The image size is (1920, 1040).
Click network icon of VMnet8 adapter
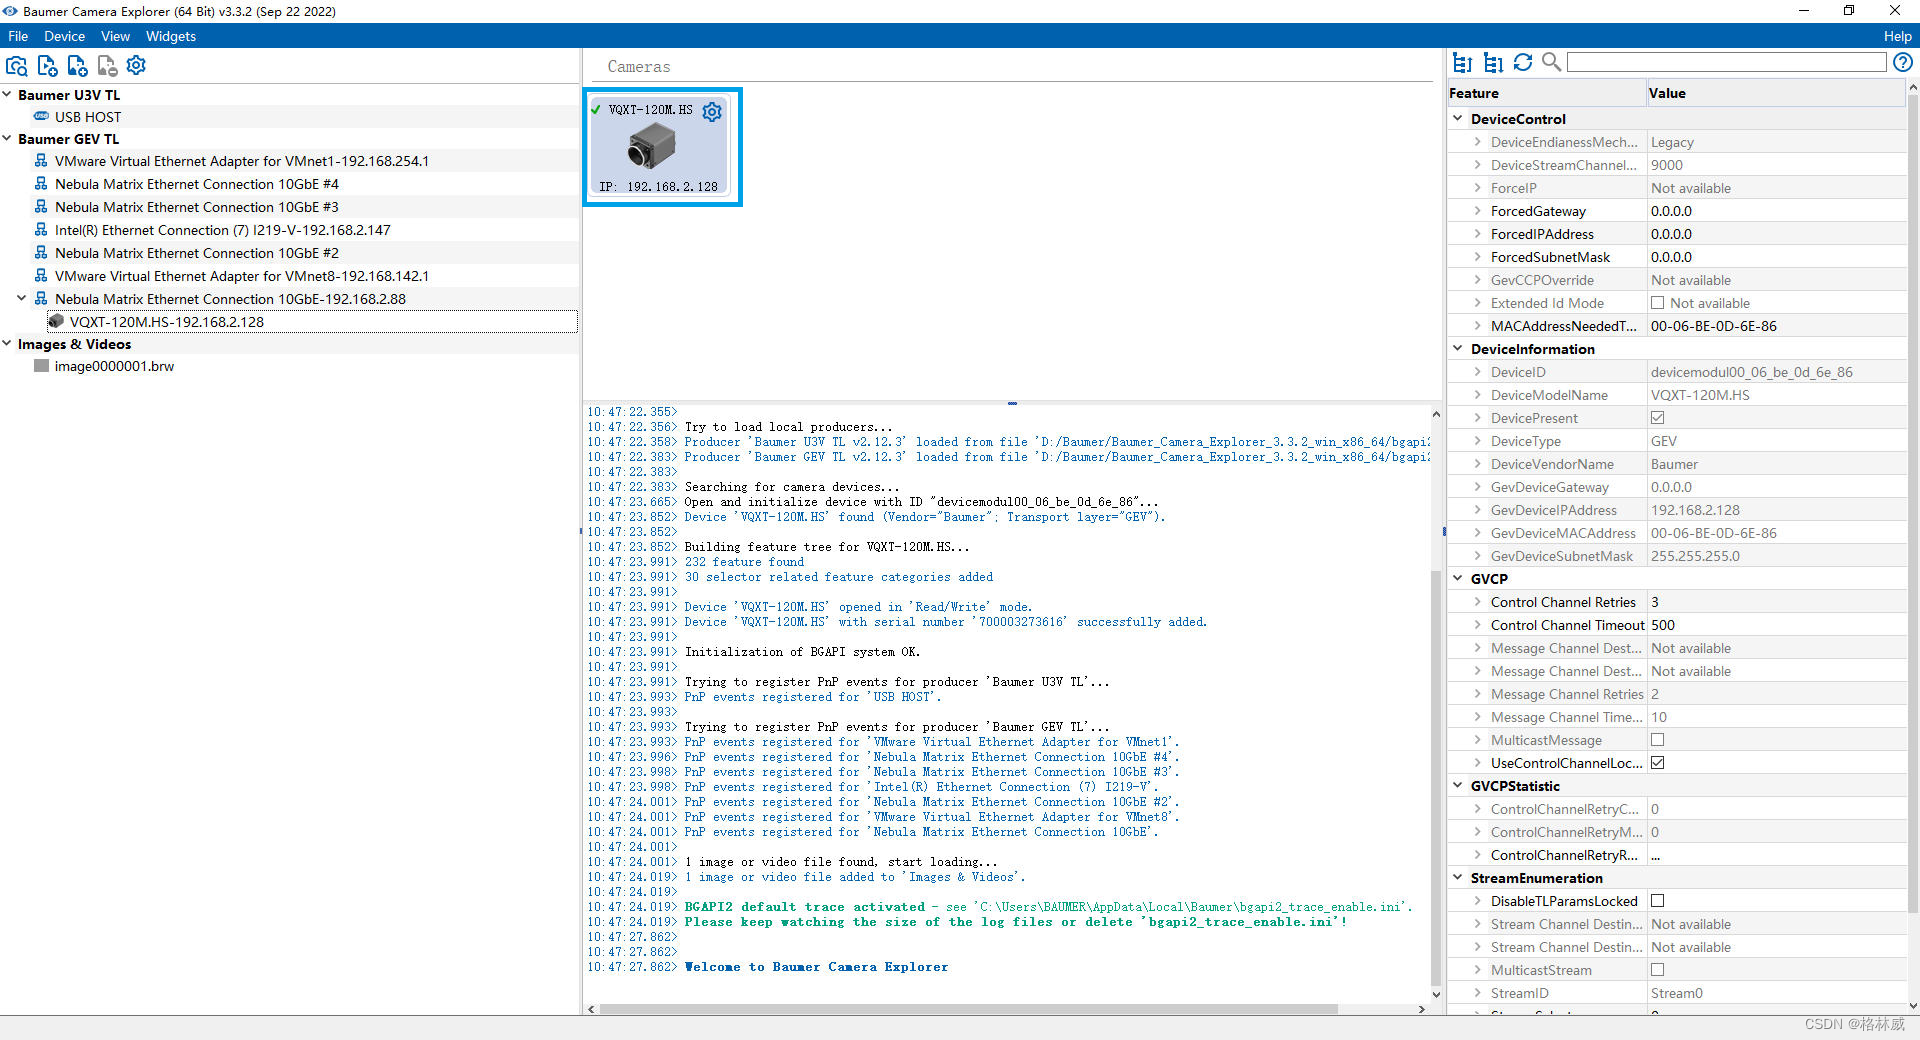[41, 275]
